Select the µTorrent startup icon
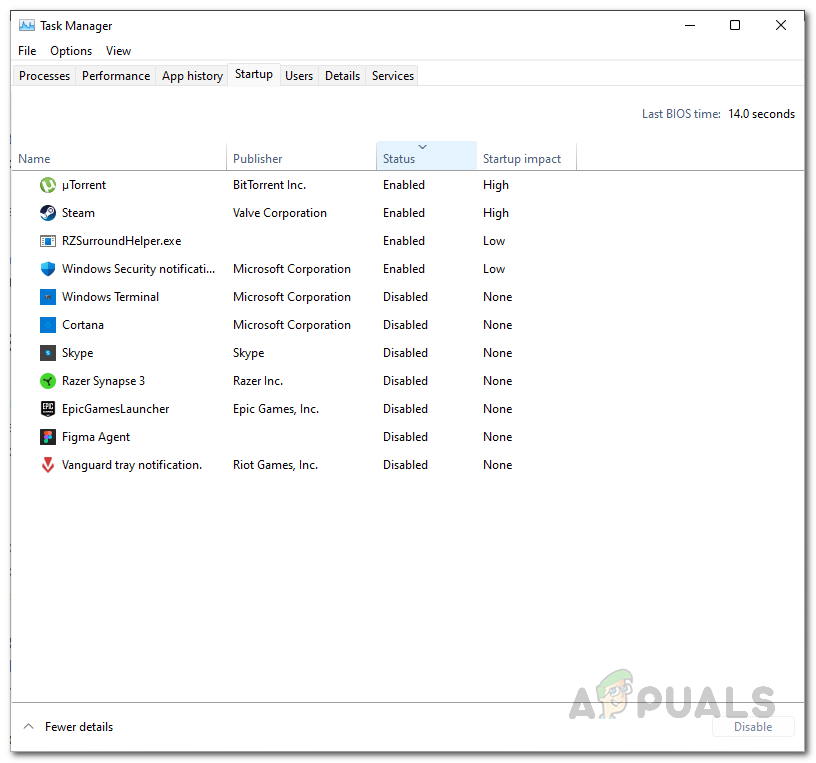816x763 pixels. tap(47, 184)
